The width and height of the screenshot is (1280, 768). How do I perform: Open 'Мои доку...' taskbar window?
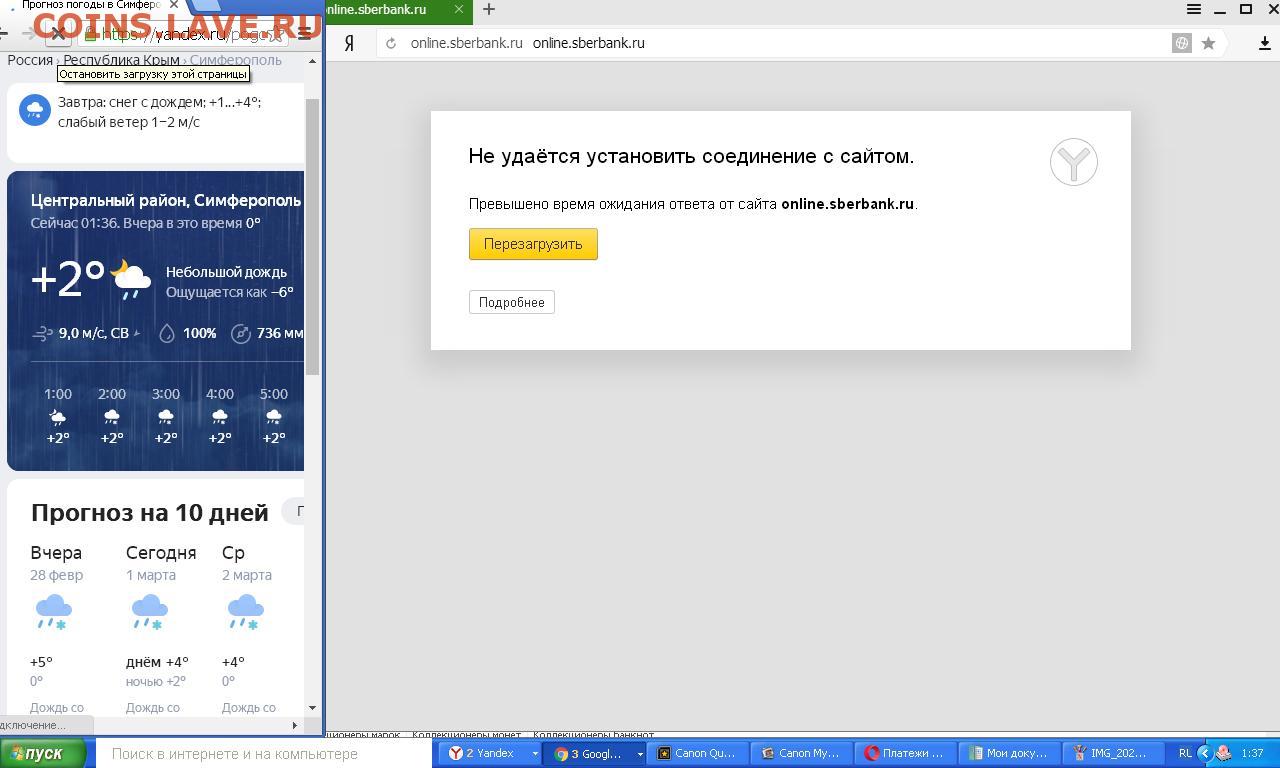(x=1010, y=753)
